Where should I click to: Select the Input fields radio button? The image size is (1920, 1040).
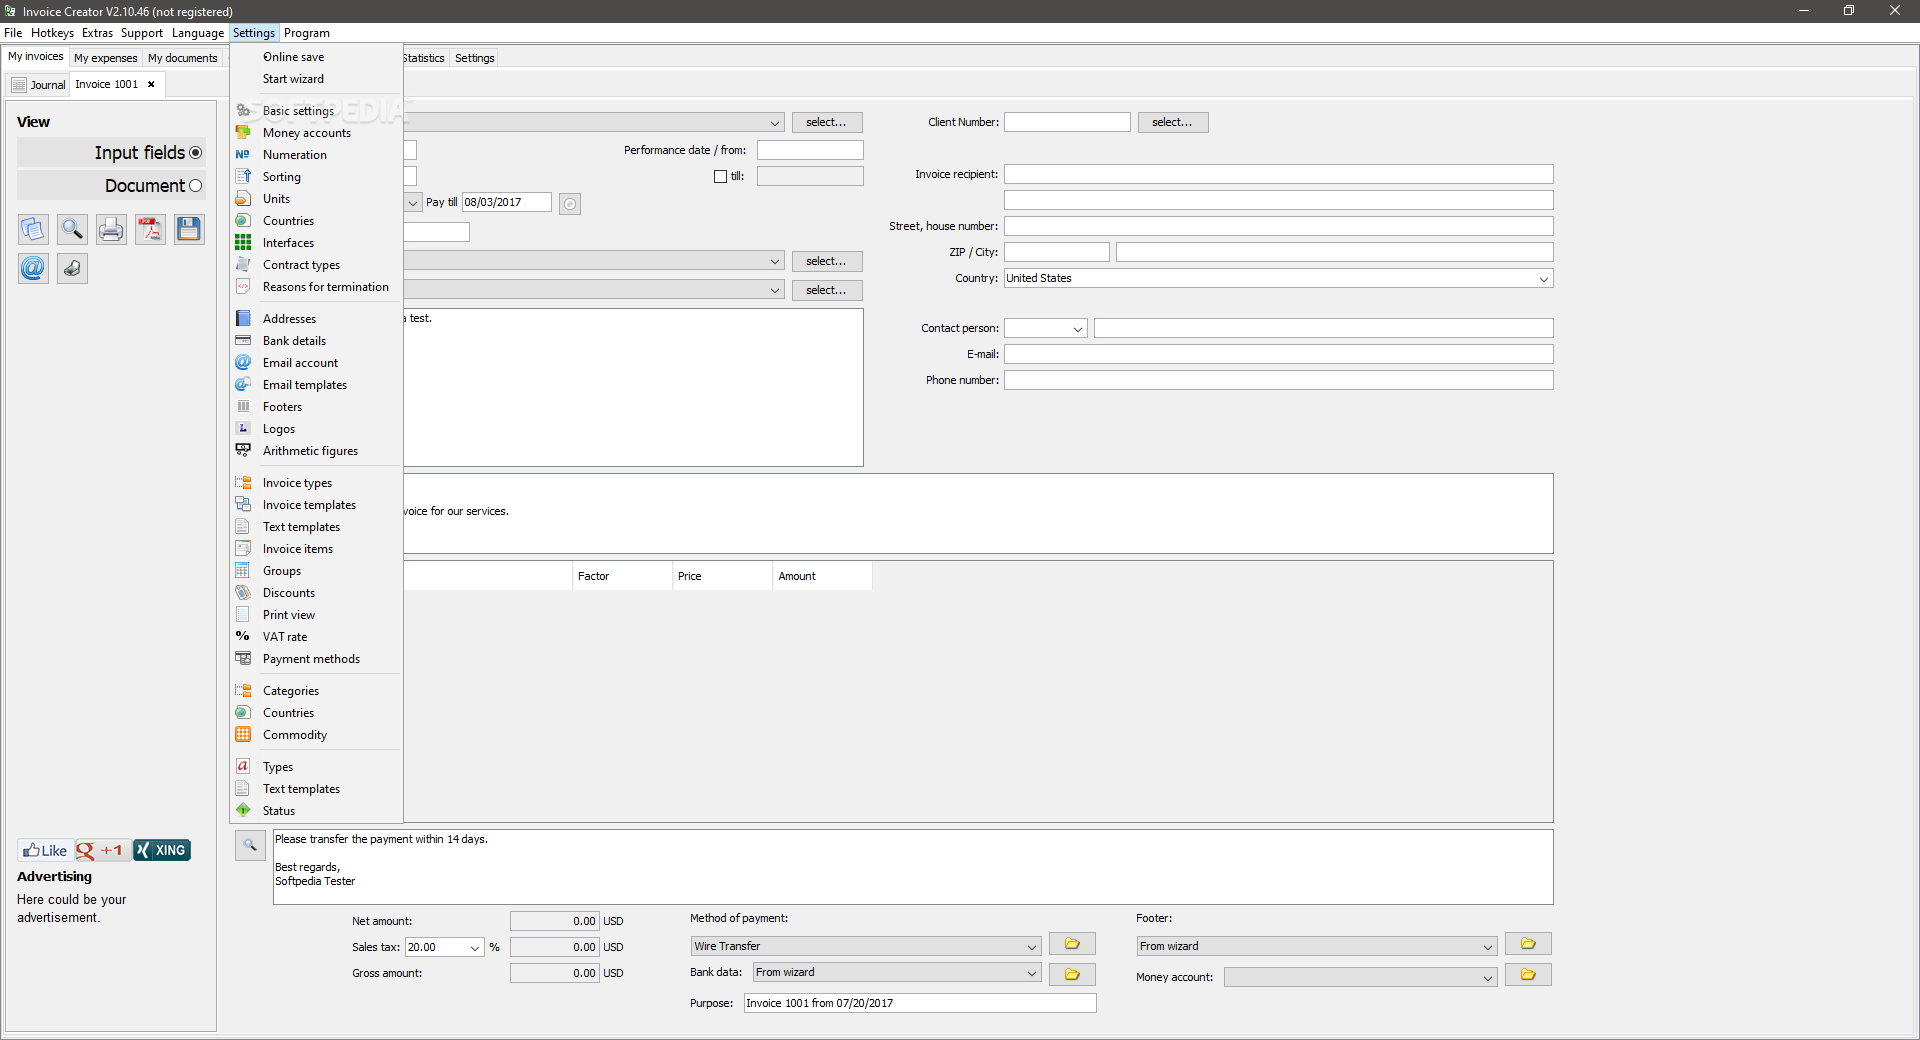pyautogui.click(x=195, y=153)
